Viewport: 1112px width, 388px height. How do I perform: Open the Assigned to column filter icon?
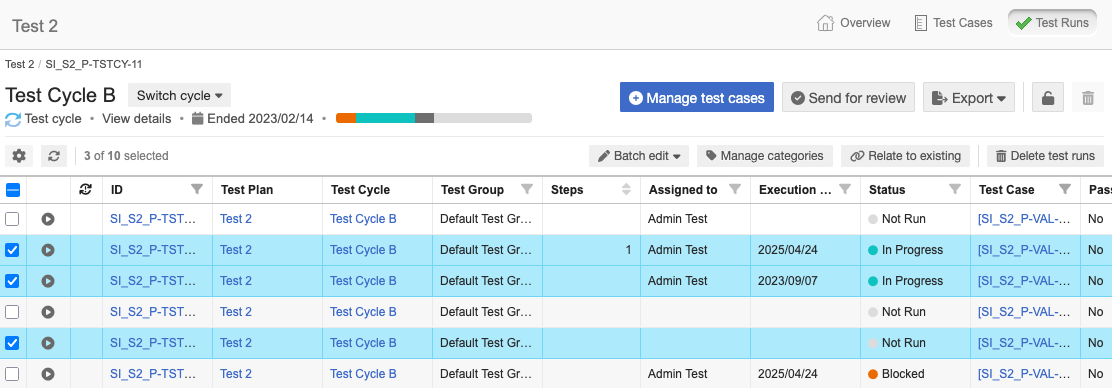(x=735, y=189)
